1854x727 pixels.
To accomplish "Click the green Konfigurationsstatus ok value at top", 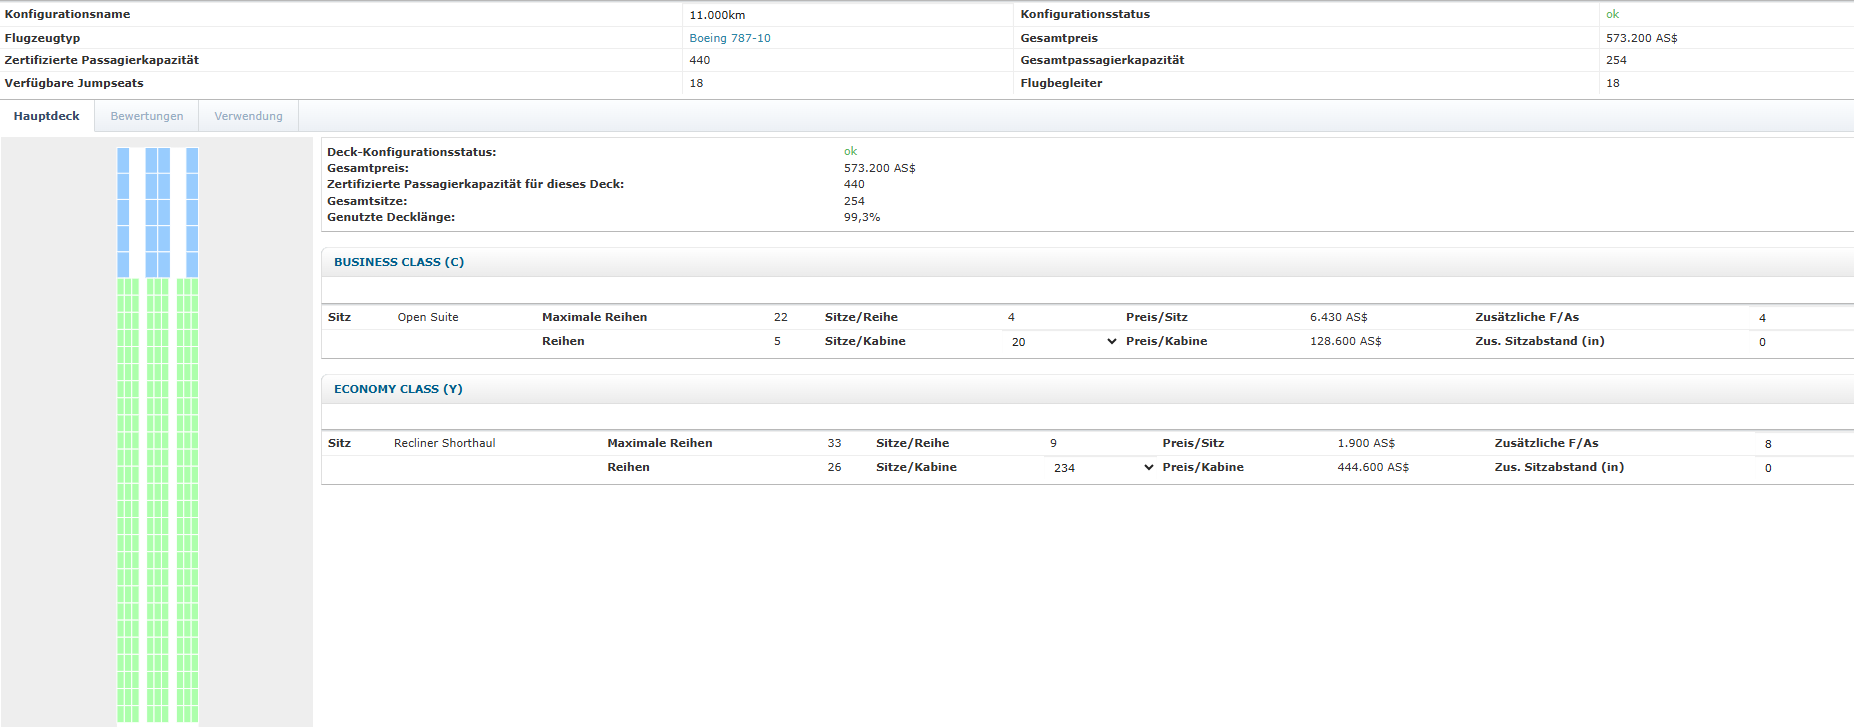I will 1612,14.
